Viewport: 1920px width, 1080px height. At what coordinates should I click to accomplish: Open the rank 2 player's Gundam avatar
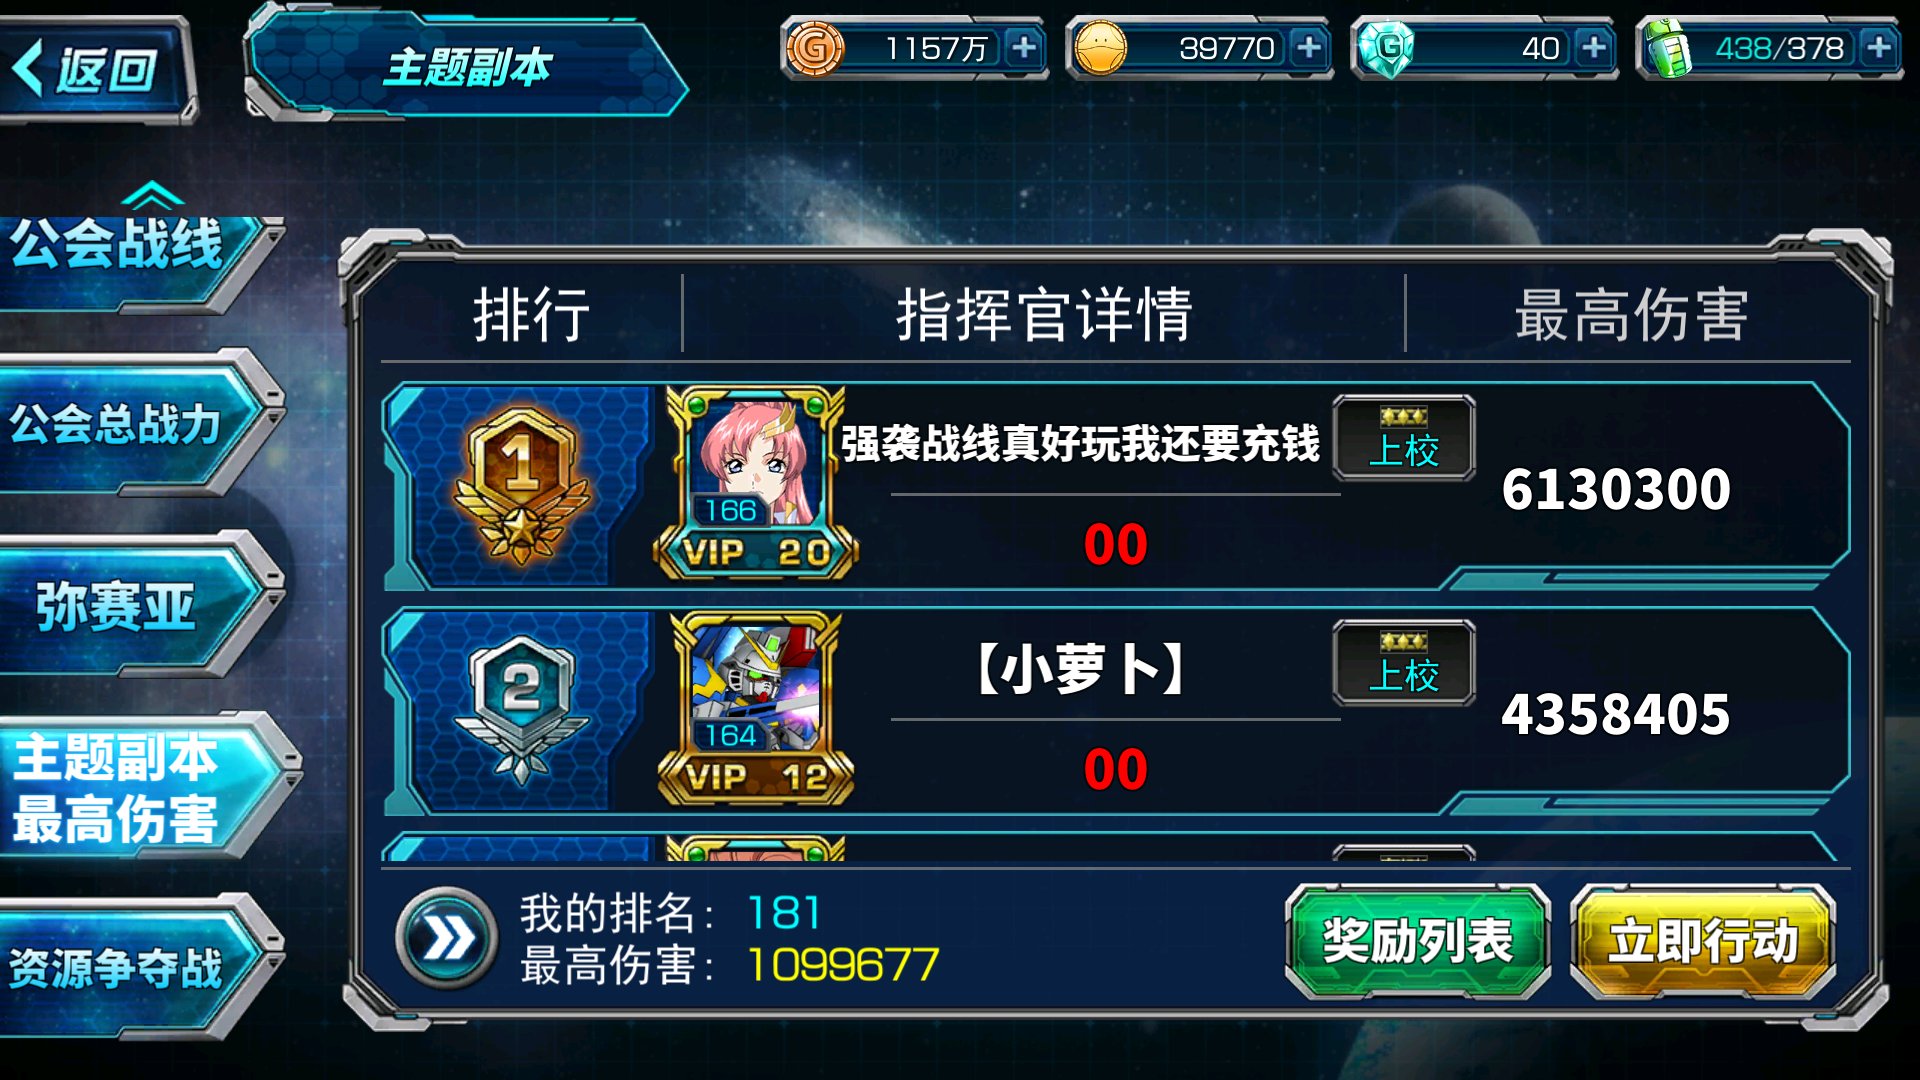pyautogui.click(x=756, y=709)
